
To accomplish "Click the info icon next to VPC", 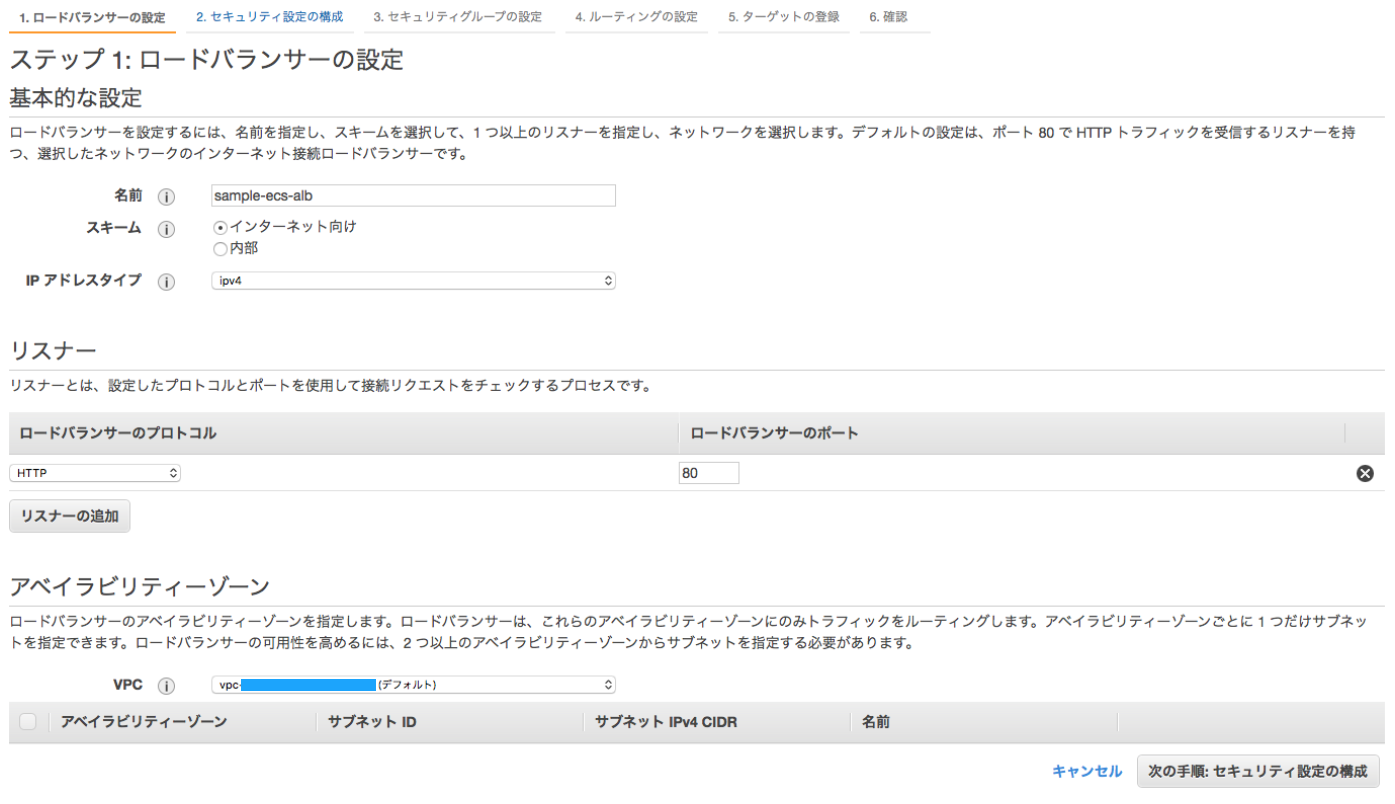I will [167, 686].
